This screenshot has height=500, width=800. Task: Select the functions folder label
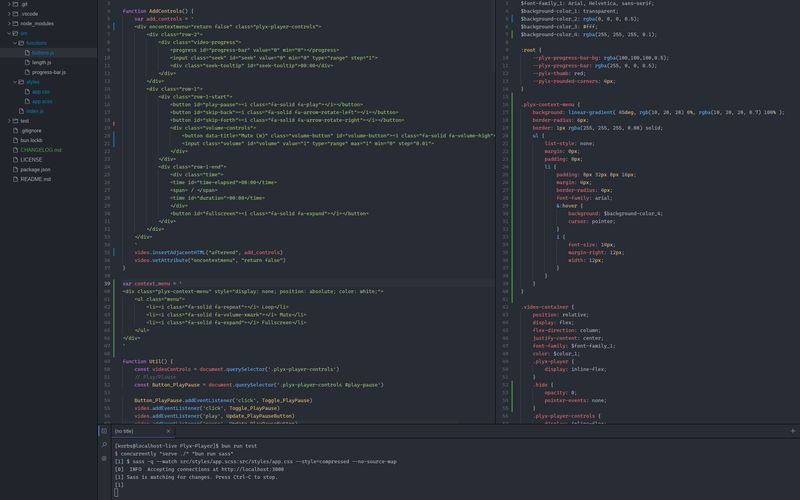[x=36, y=43]
